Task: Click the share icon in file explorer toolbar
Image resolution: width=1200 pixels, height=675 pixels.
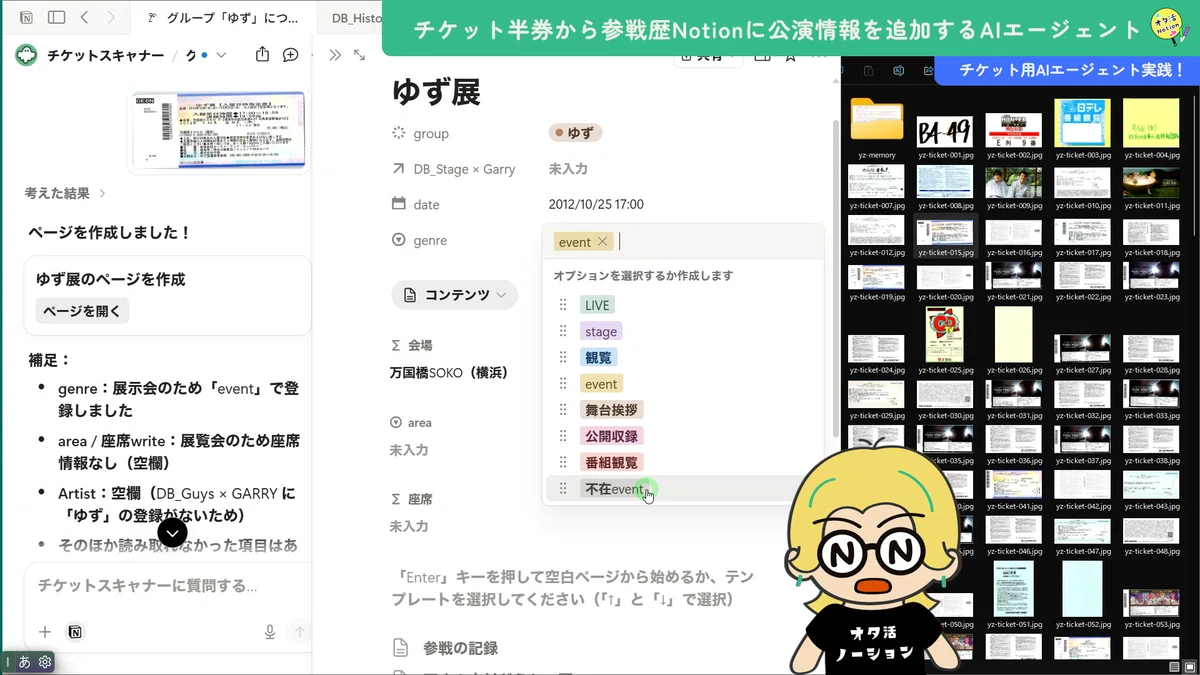Action: point(929,70)
